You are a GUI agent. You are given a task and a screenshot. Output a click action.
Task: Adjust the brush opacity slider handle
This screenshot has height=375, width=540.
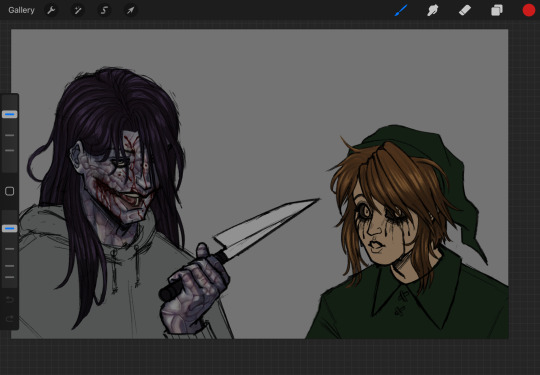pos(10,228)
